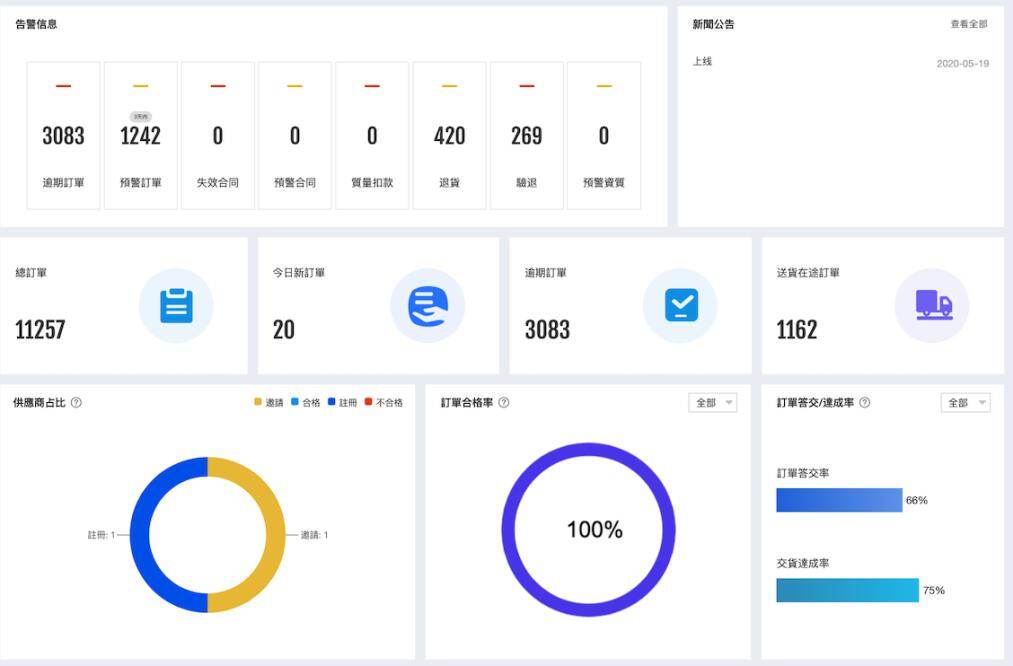Click the 驗退 alert card showing 269

(x=527, y=136)
